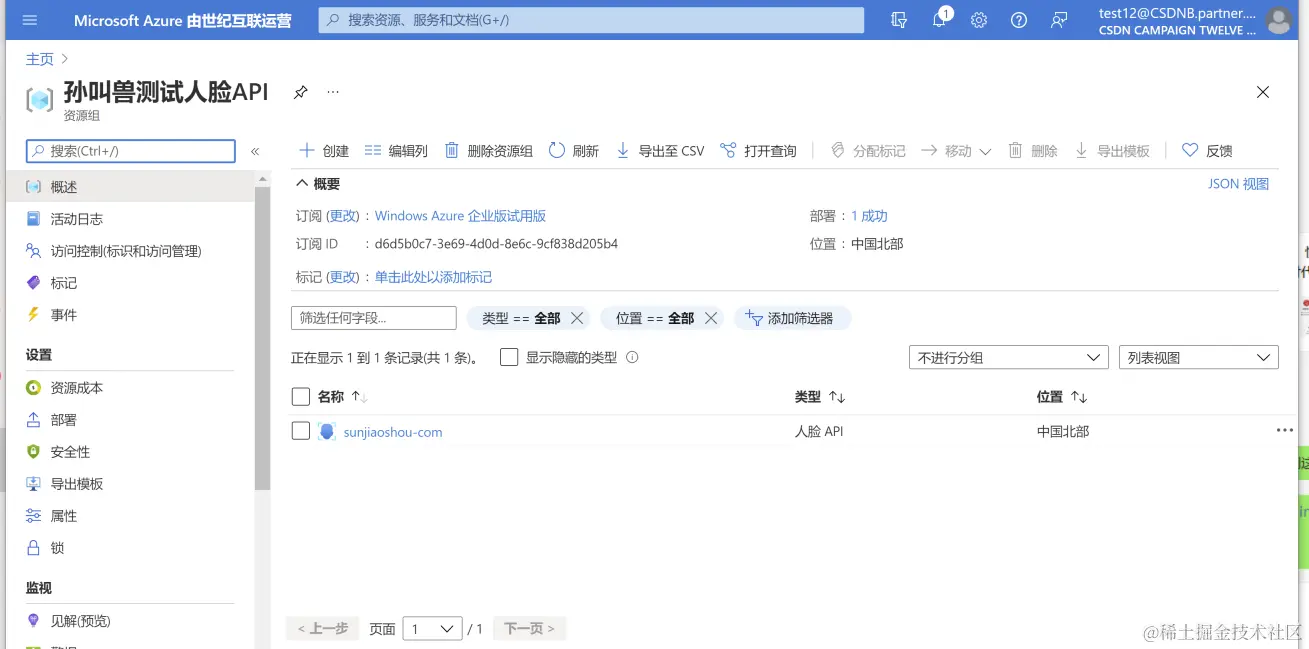Screen dimensions: 1309x649
Task: Select all rows header checkbox
Action: click(x=301, y=397)
